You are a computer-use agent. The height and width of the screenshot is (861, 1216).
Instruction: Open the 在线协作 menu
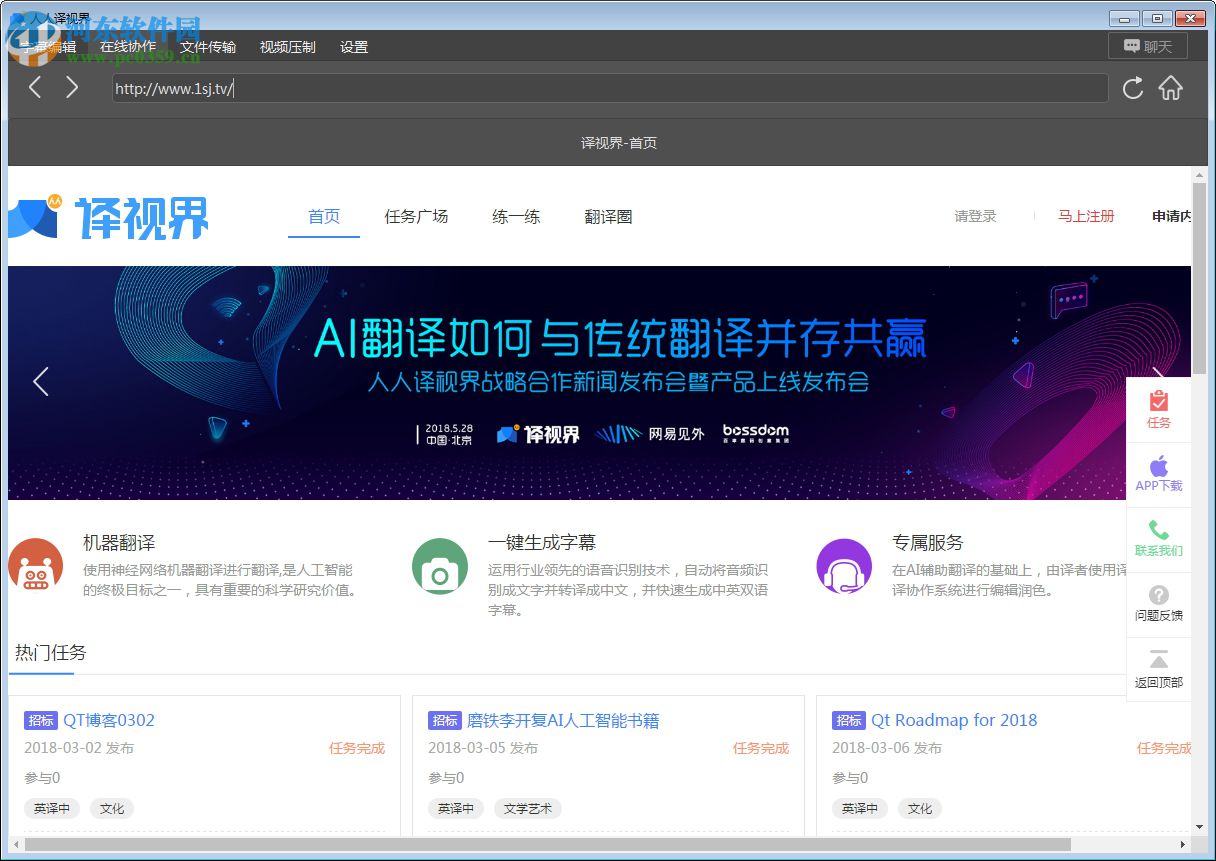click(128, 47)
